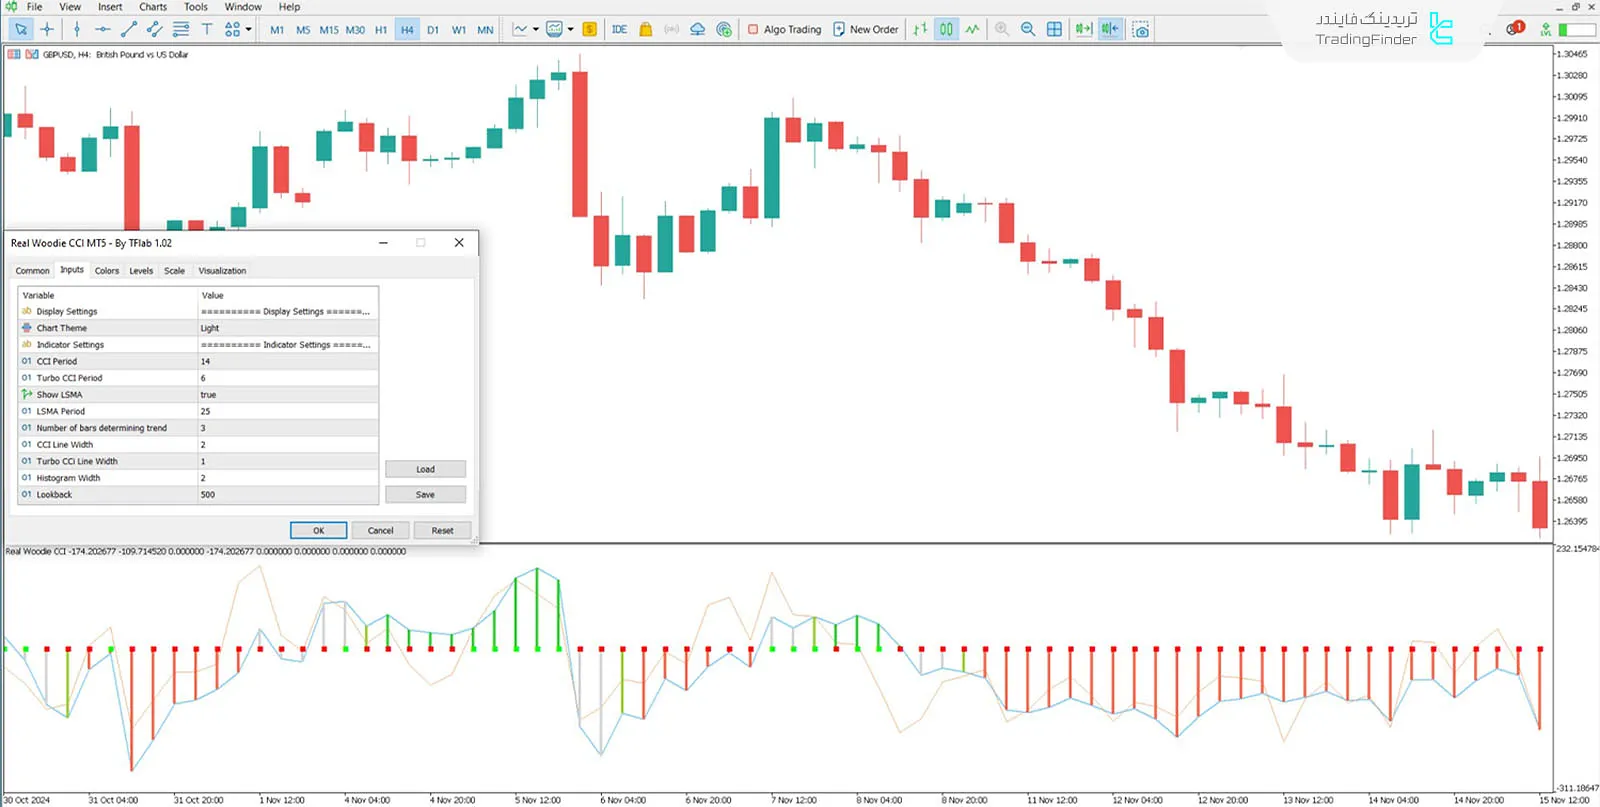Select the text label tool

[207, 29]
